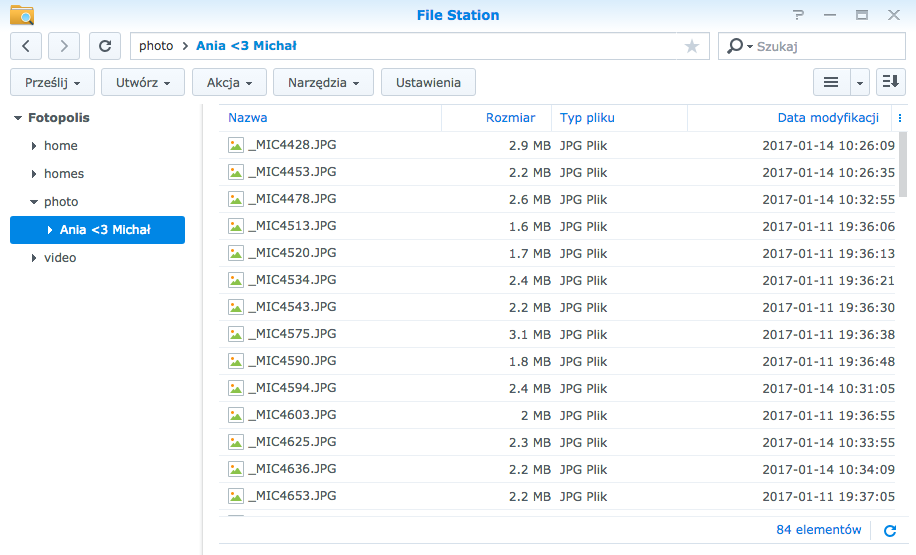The height and width of the screenshot is (555, 916).
Task: Open column options three-dot menu
Action: click(900, 118)
